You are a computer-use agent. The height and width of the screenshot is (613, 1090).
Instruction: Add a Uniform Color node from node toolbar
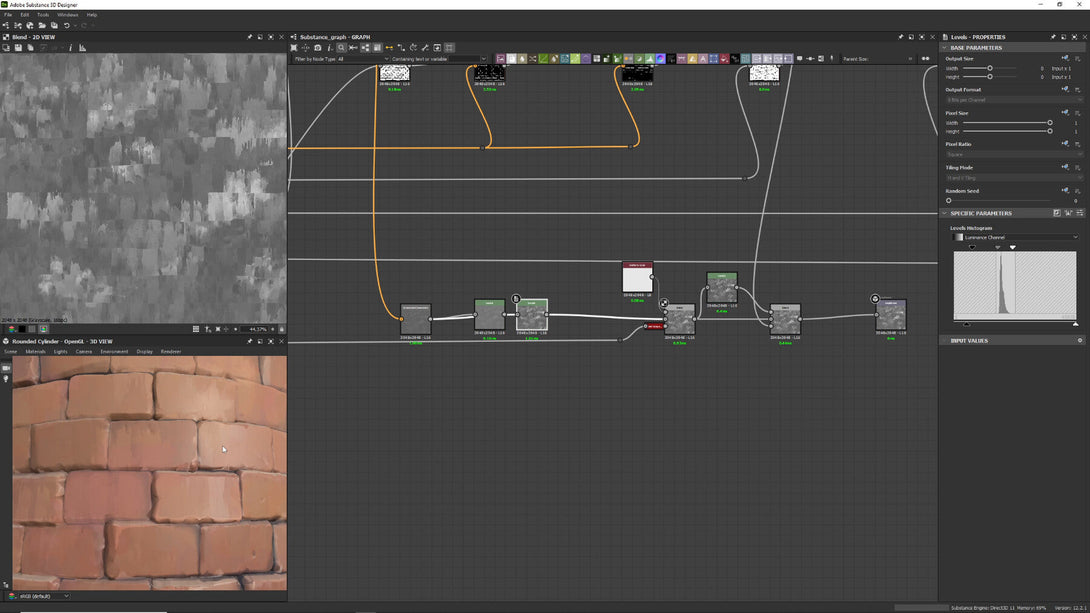724,59
